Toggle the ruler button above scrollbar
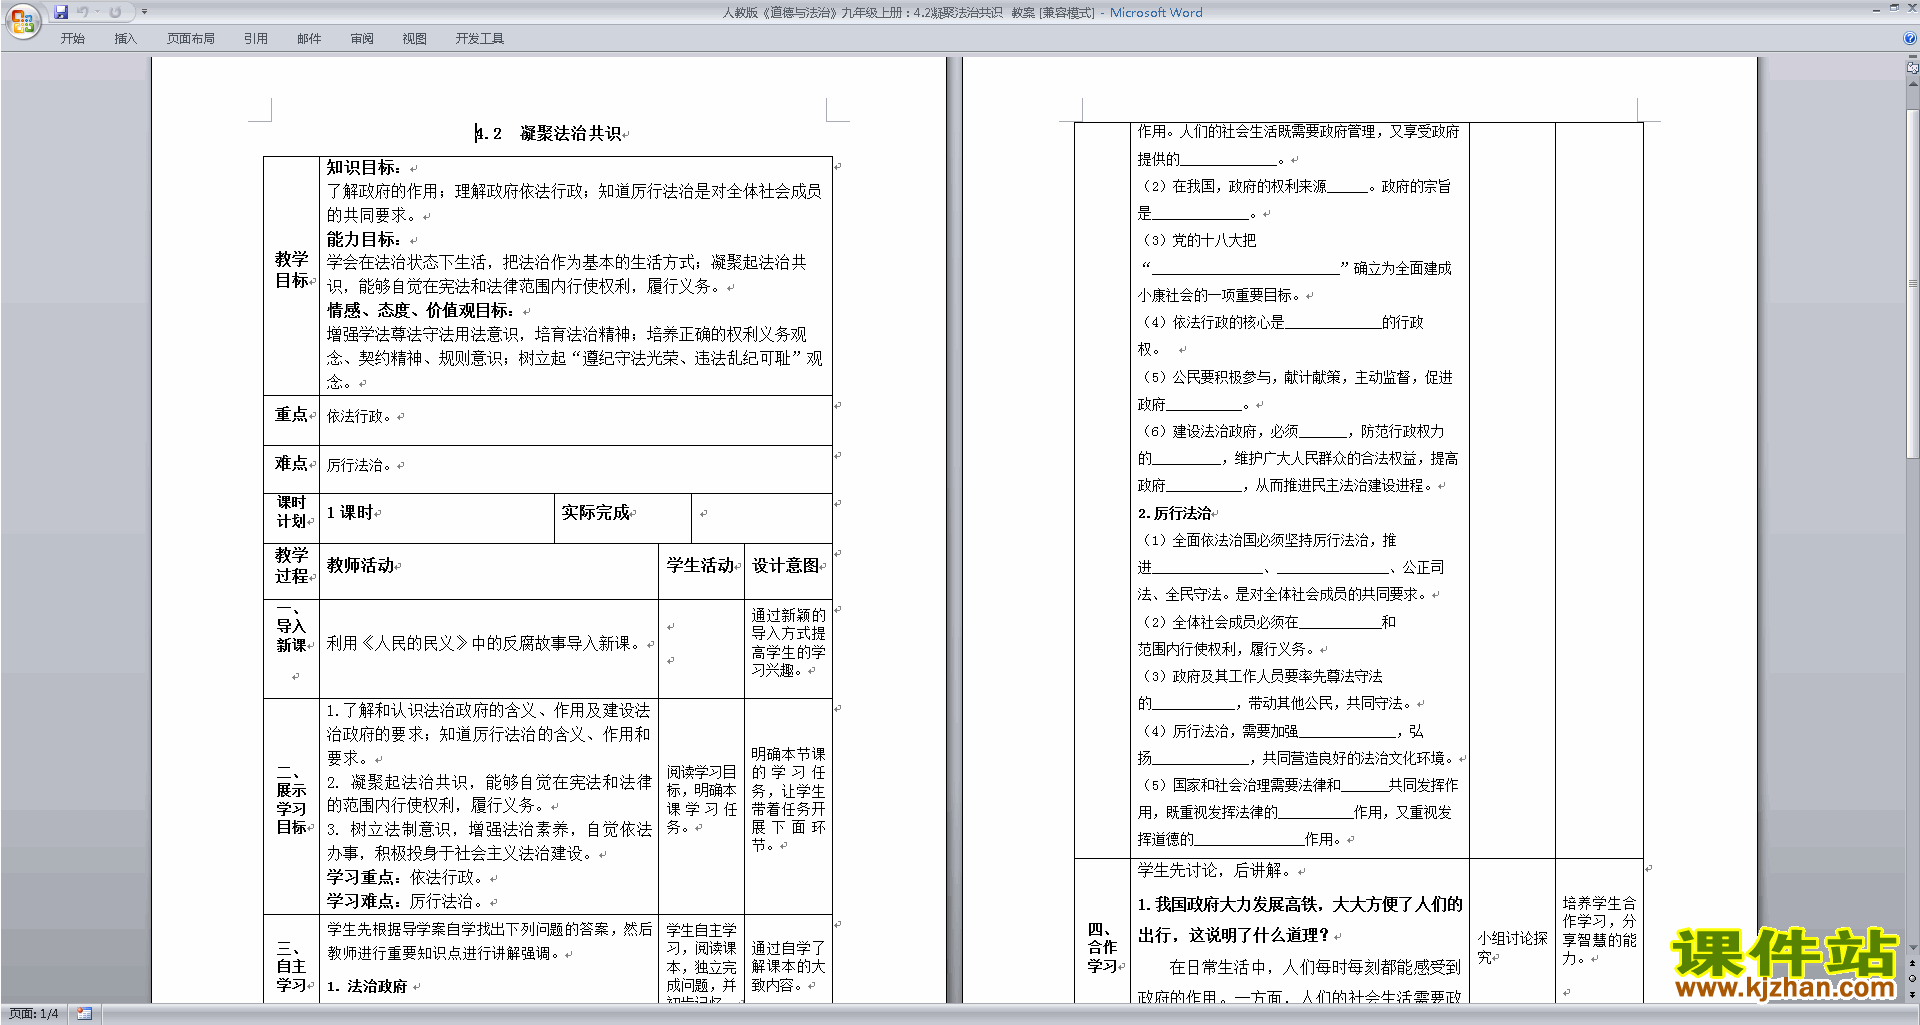 click(x=1913, y=69)
